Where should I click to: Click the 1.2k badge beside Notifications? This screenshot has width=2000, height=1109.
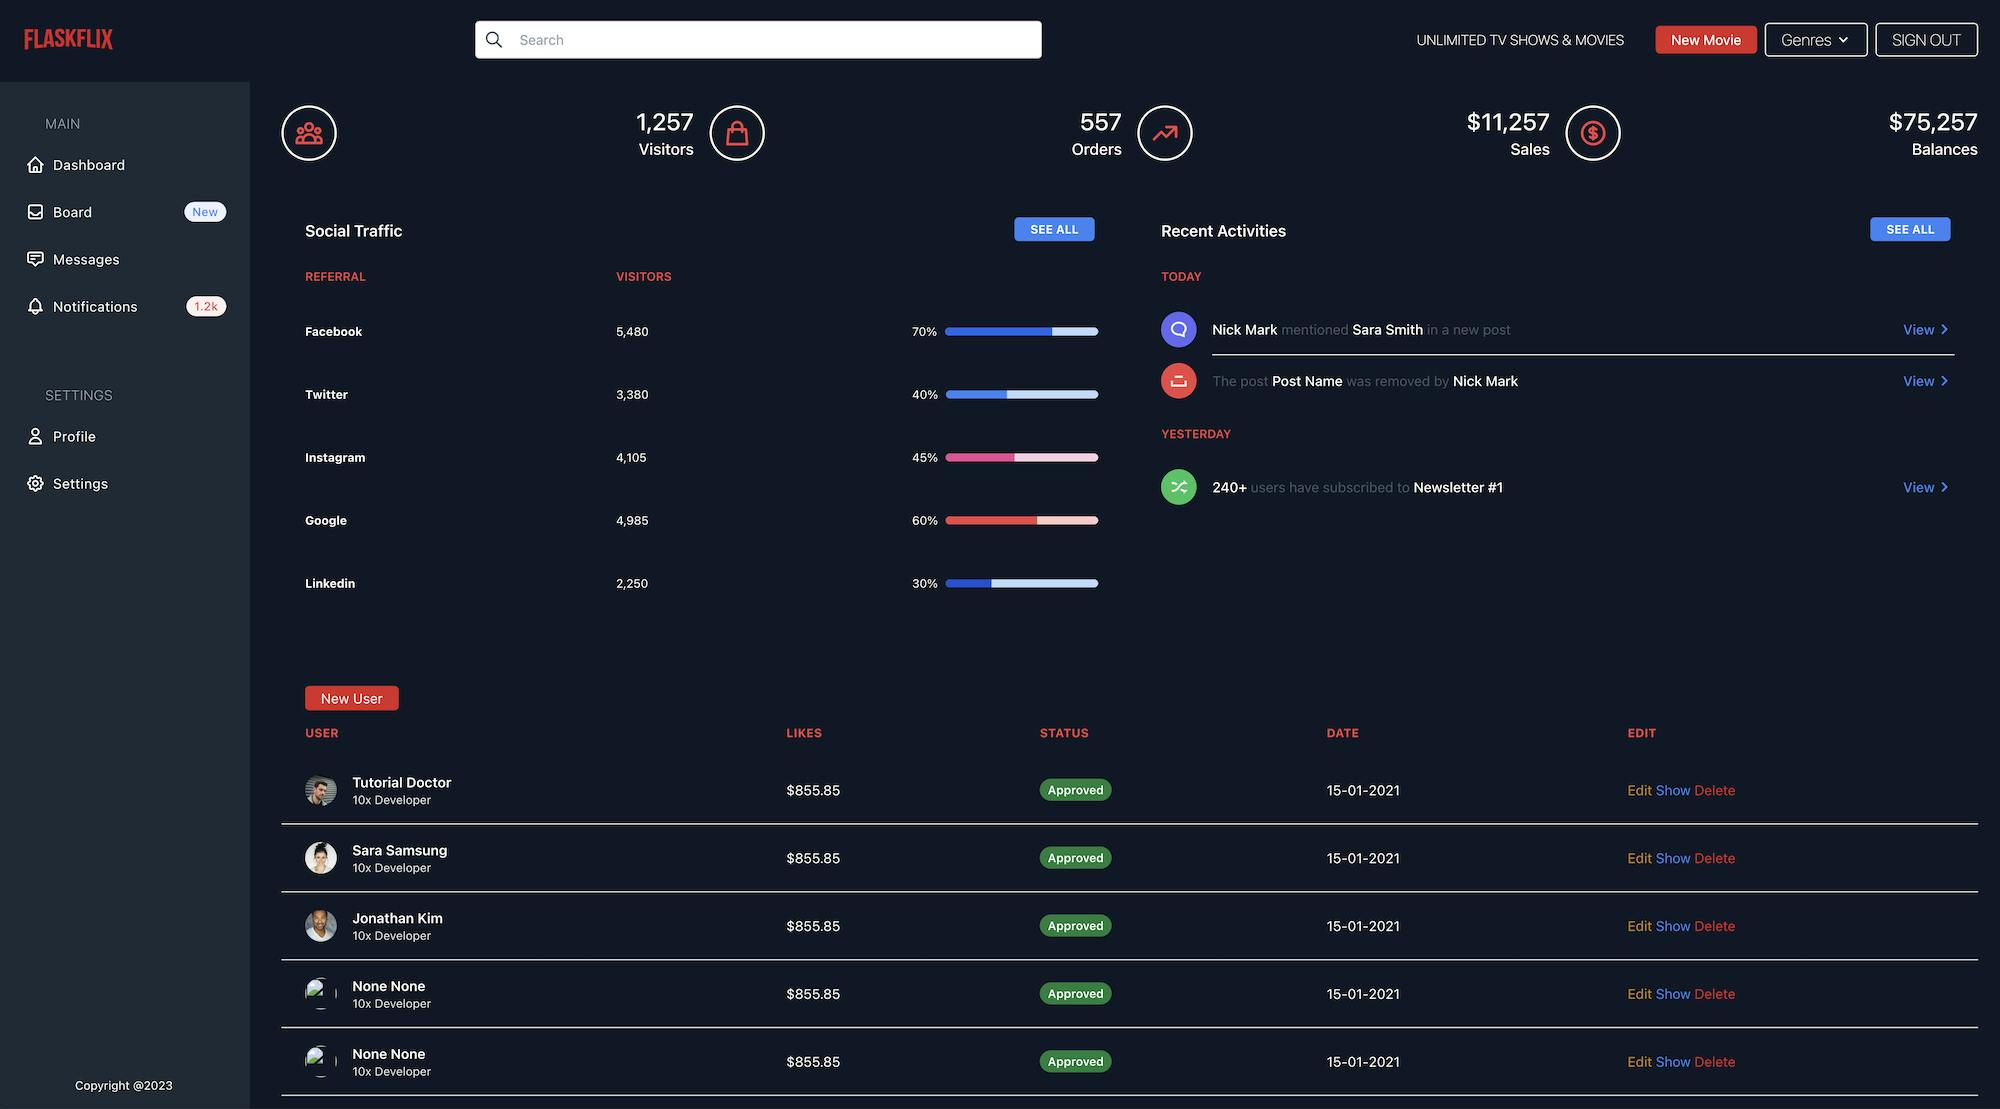click(x=206, y=306)
